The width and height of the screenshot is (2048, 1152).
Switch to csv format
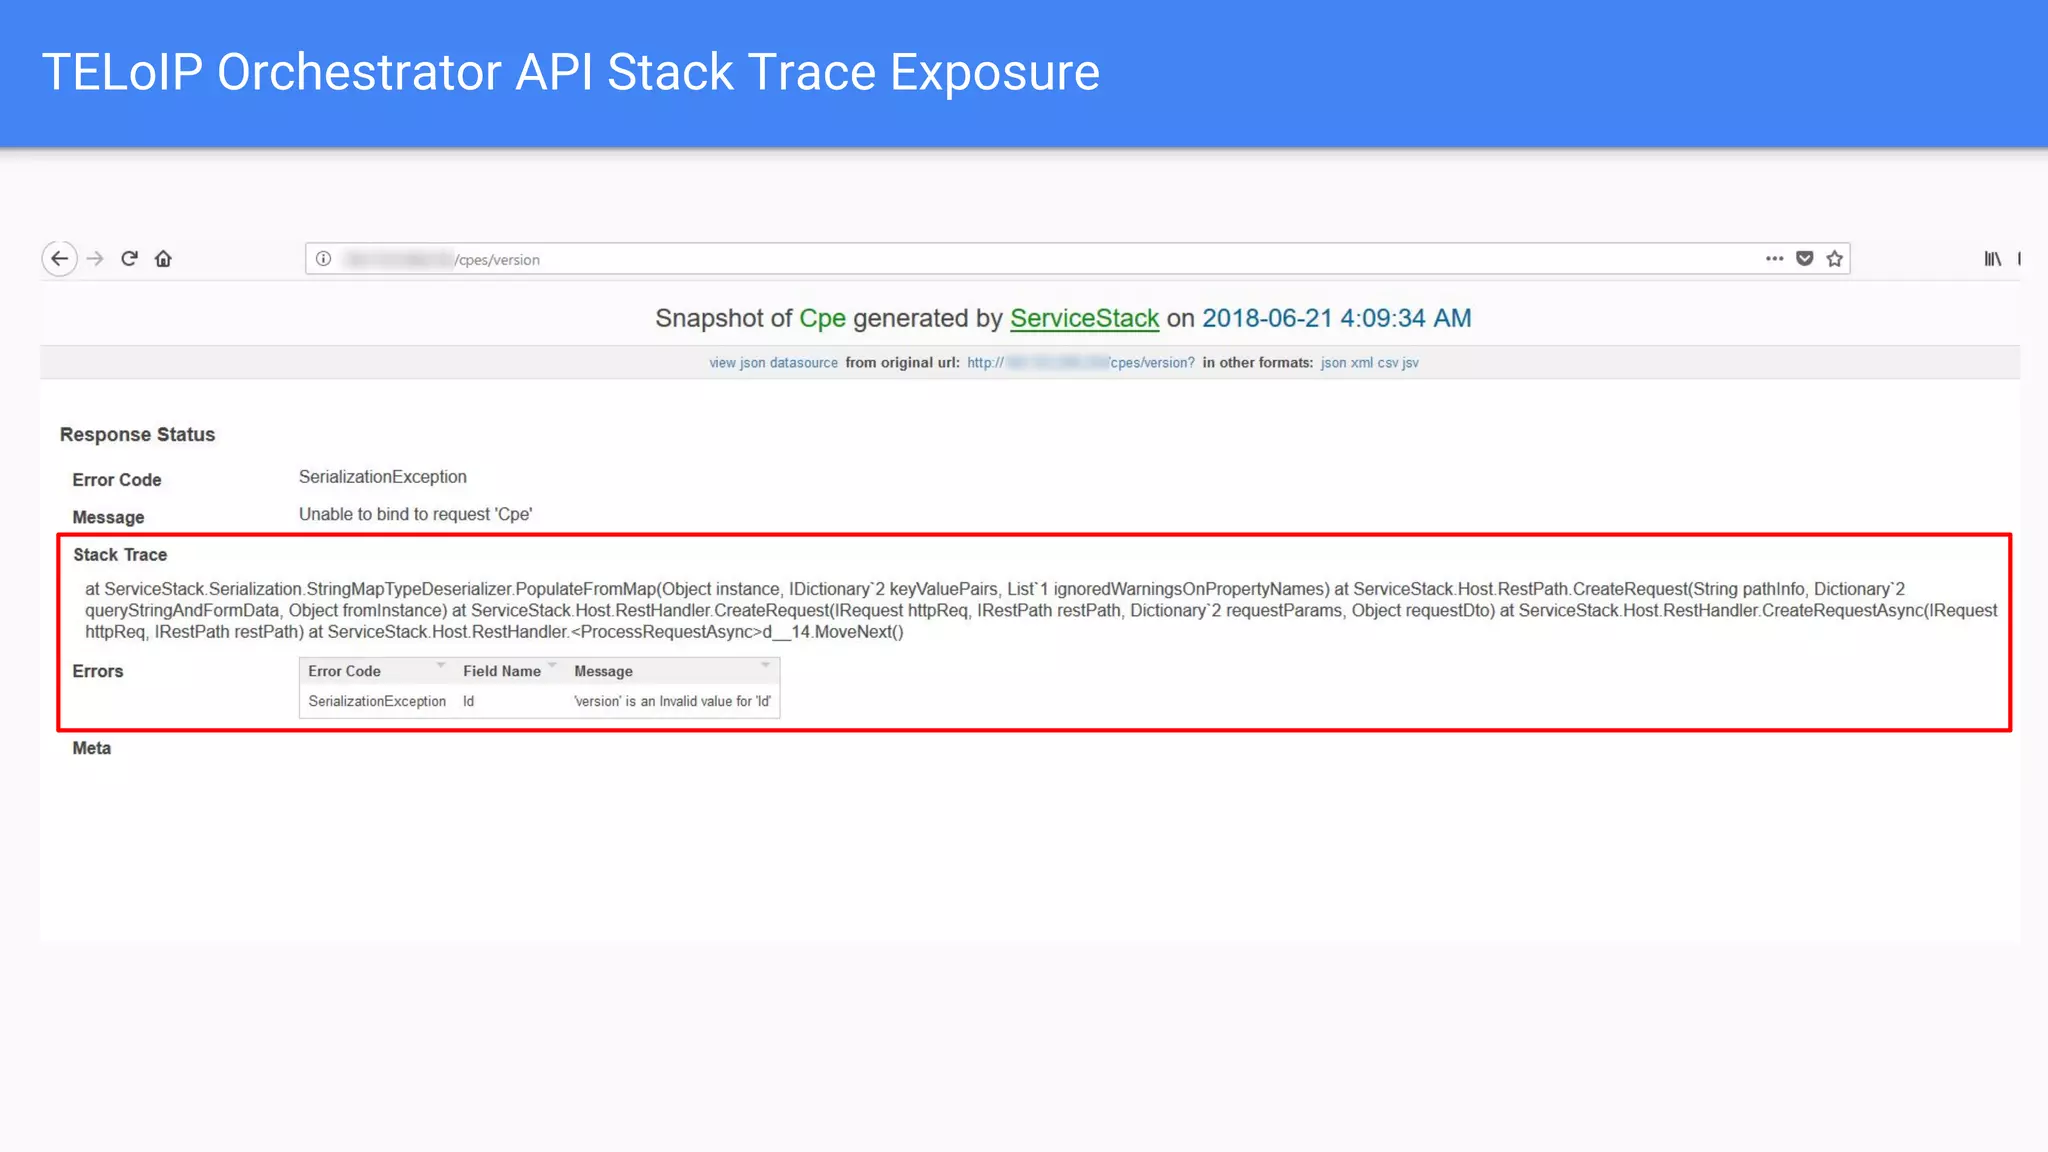1387,363
